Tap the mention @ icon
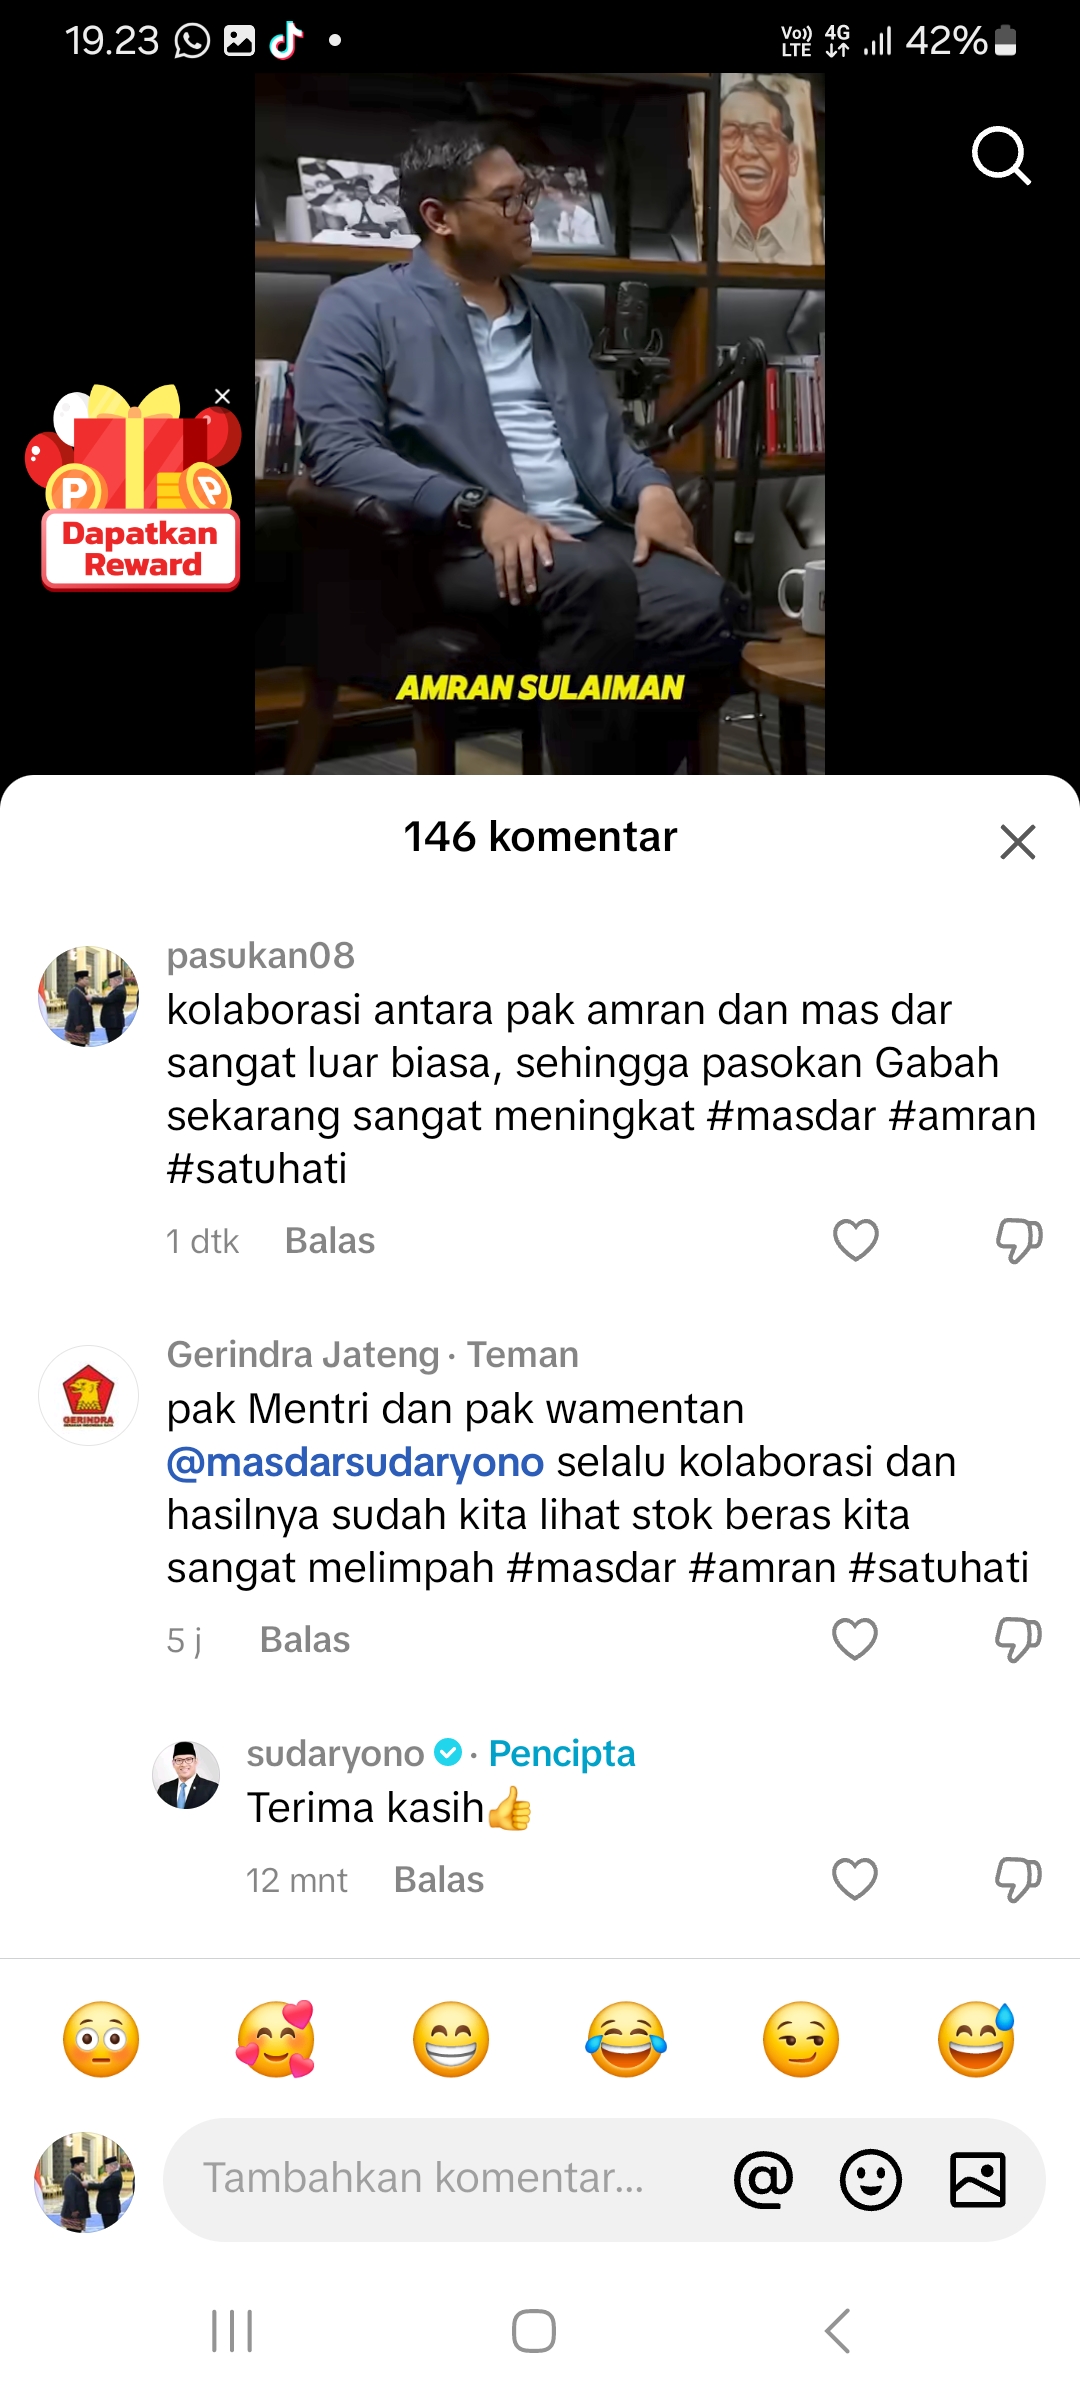Image resolution: width=1080 pixels, height=2400 pixels. (764, 2180)
